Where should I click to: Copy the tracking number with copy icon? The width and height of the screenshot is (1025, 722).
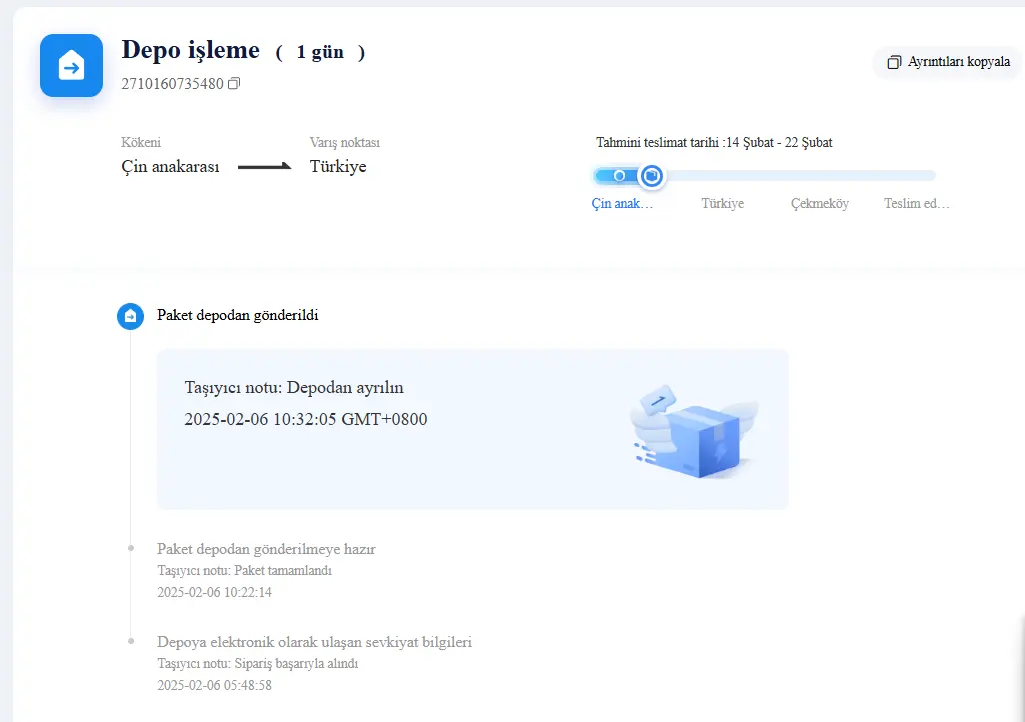pos(234,83)
